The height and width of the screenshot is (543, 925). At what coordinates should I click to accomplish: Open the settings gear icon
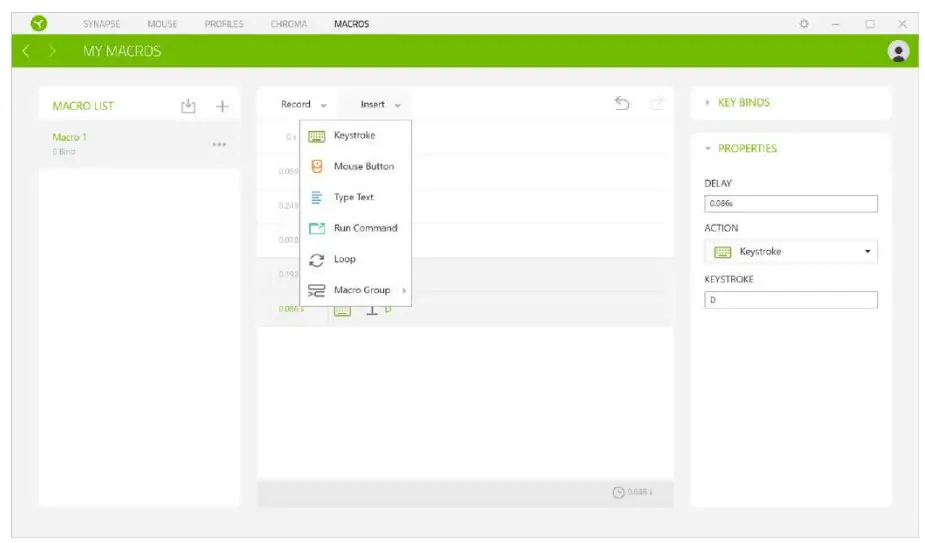click(804, 24)
